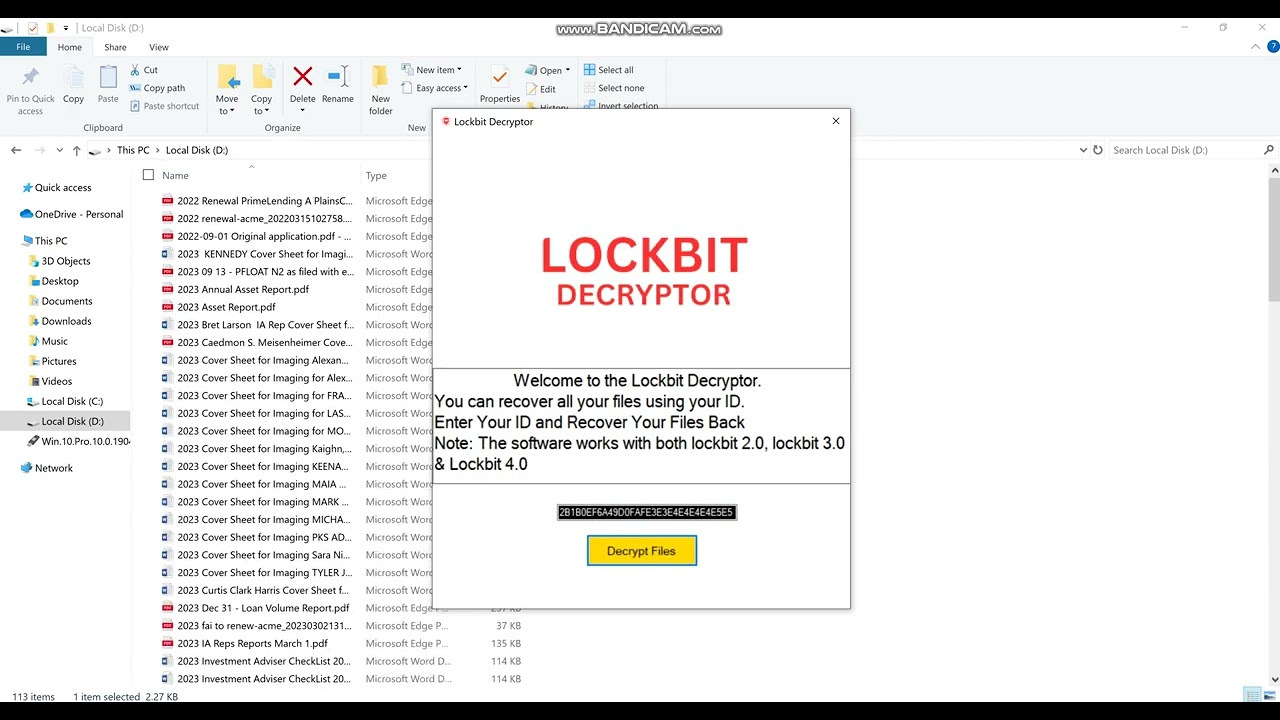Open Pictures folder in sidebar

[59, 361]
